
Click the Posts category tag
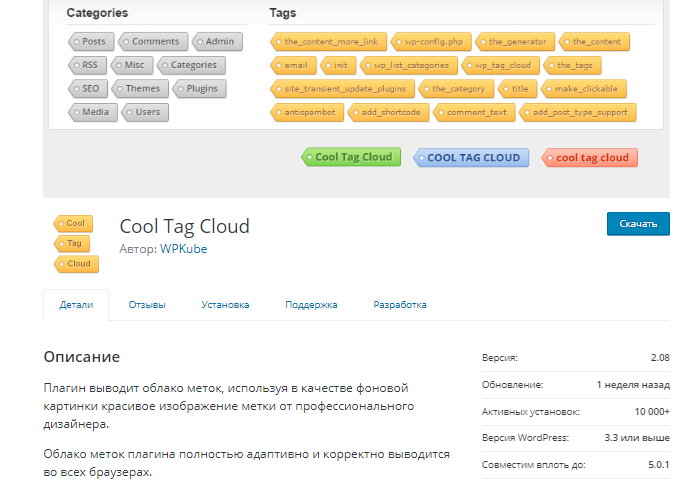point(91,42)
